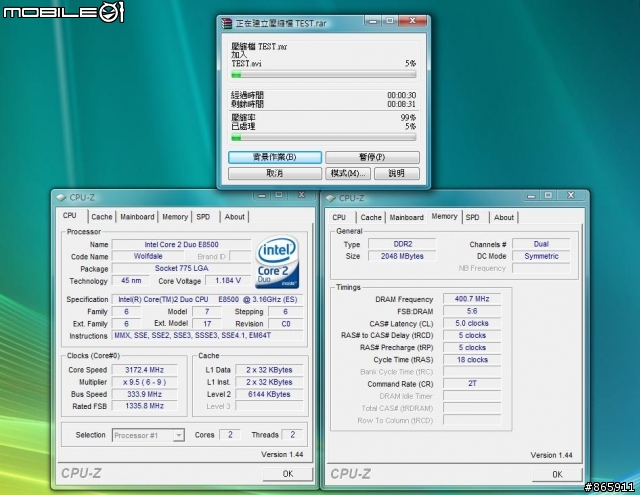
Task: Maximize the WinRAR compression dialog
Action: click(x=390, y=21)
